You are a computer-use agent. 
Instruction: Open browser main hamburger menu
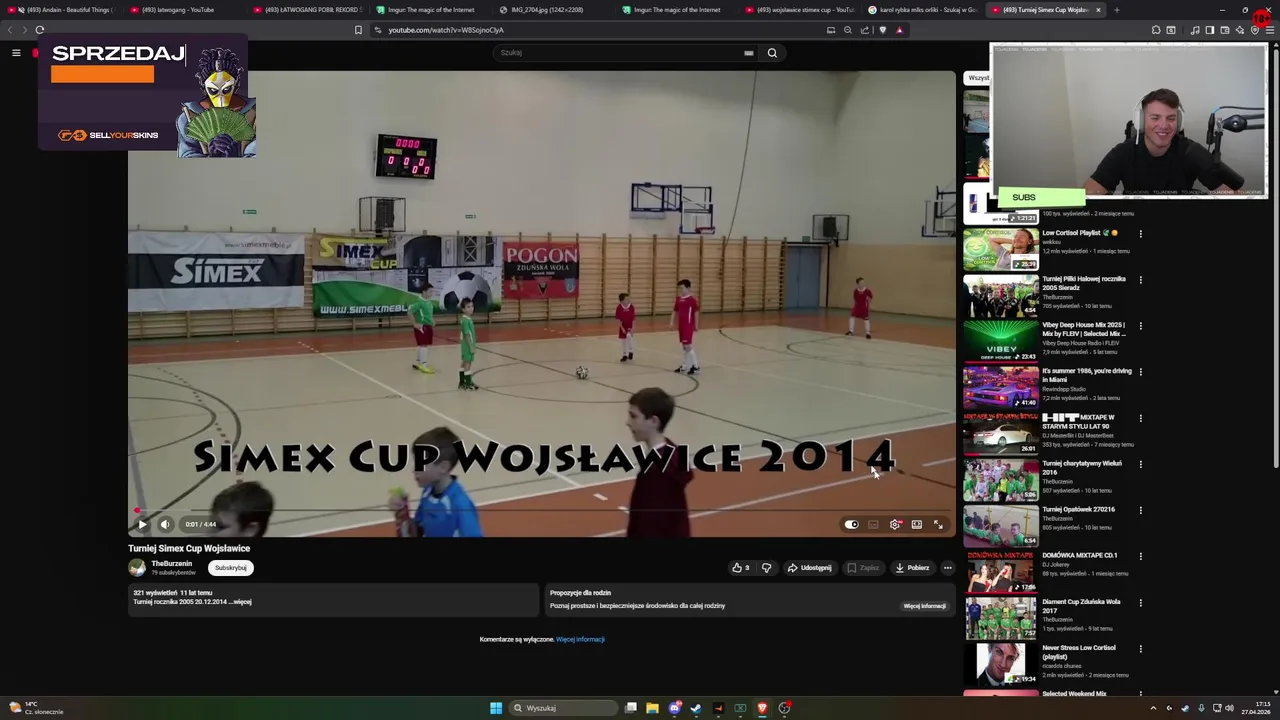click(x=1270, y=30)
